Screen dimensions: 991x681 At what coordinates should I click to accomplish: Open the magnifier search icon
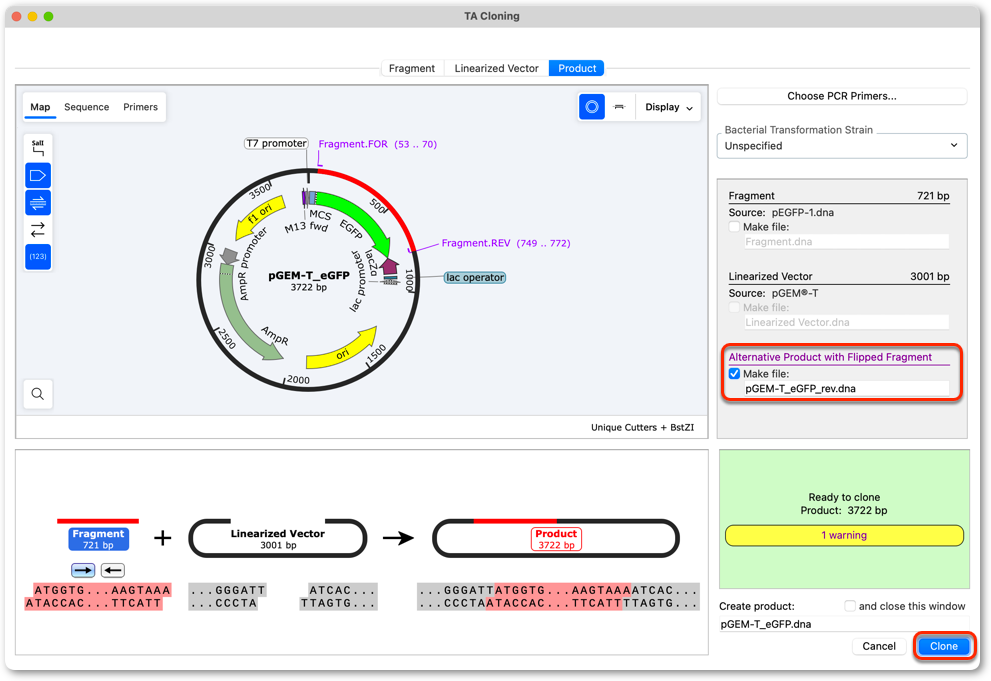(x=38, y=394)
